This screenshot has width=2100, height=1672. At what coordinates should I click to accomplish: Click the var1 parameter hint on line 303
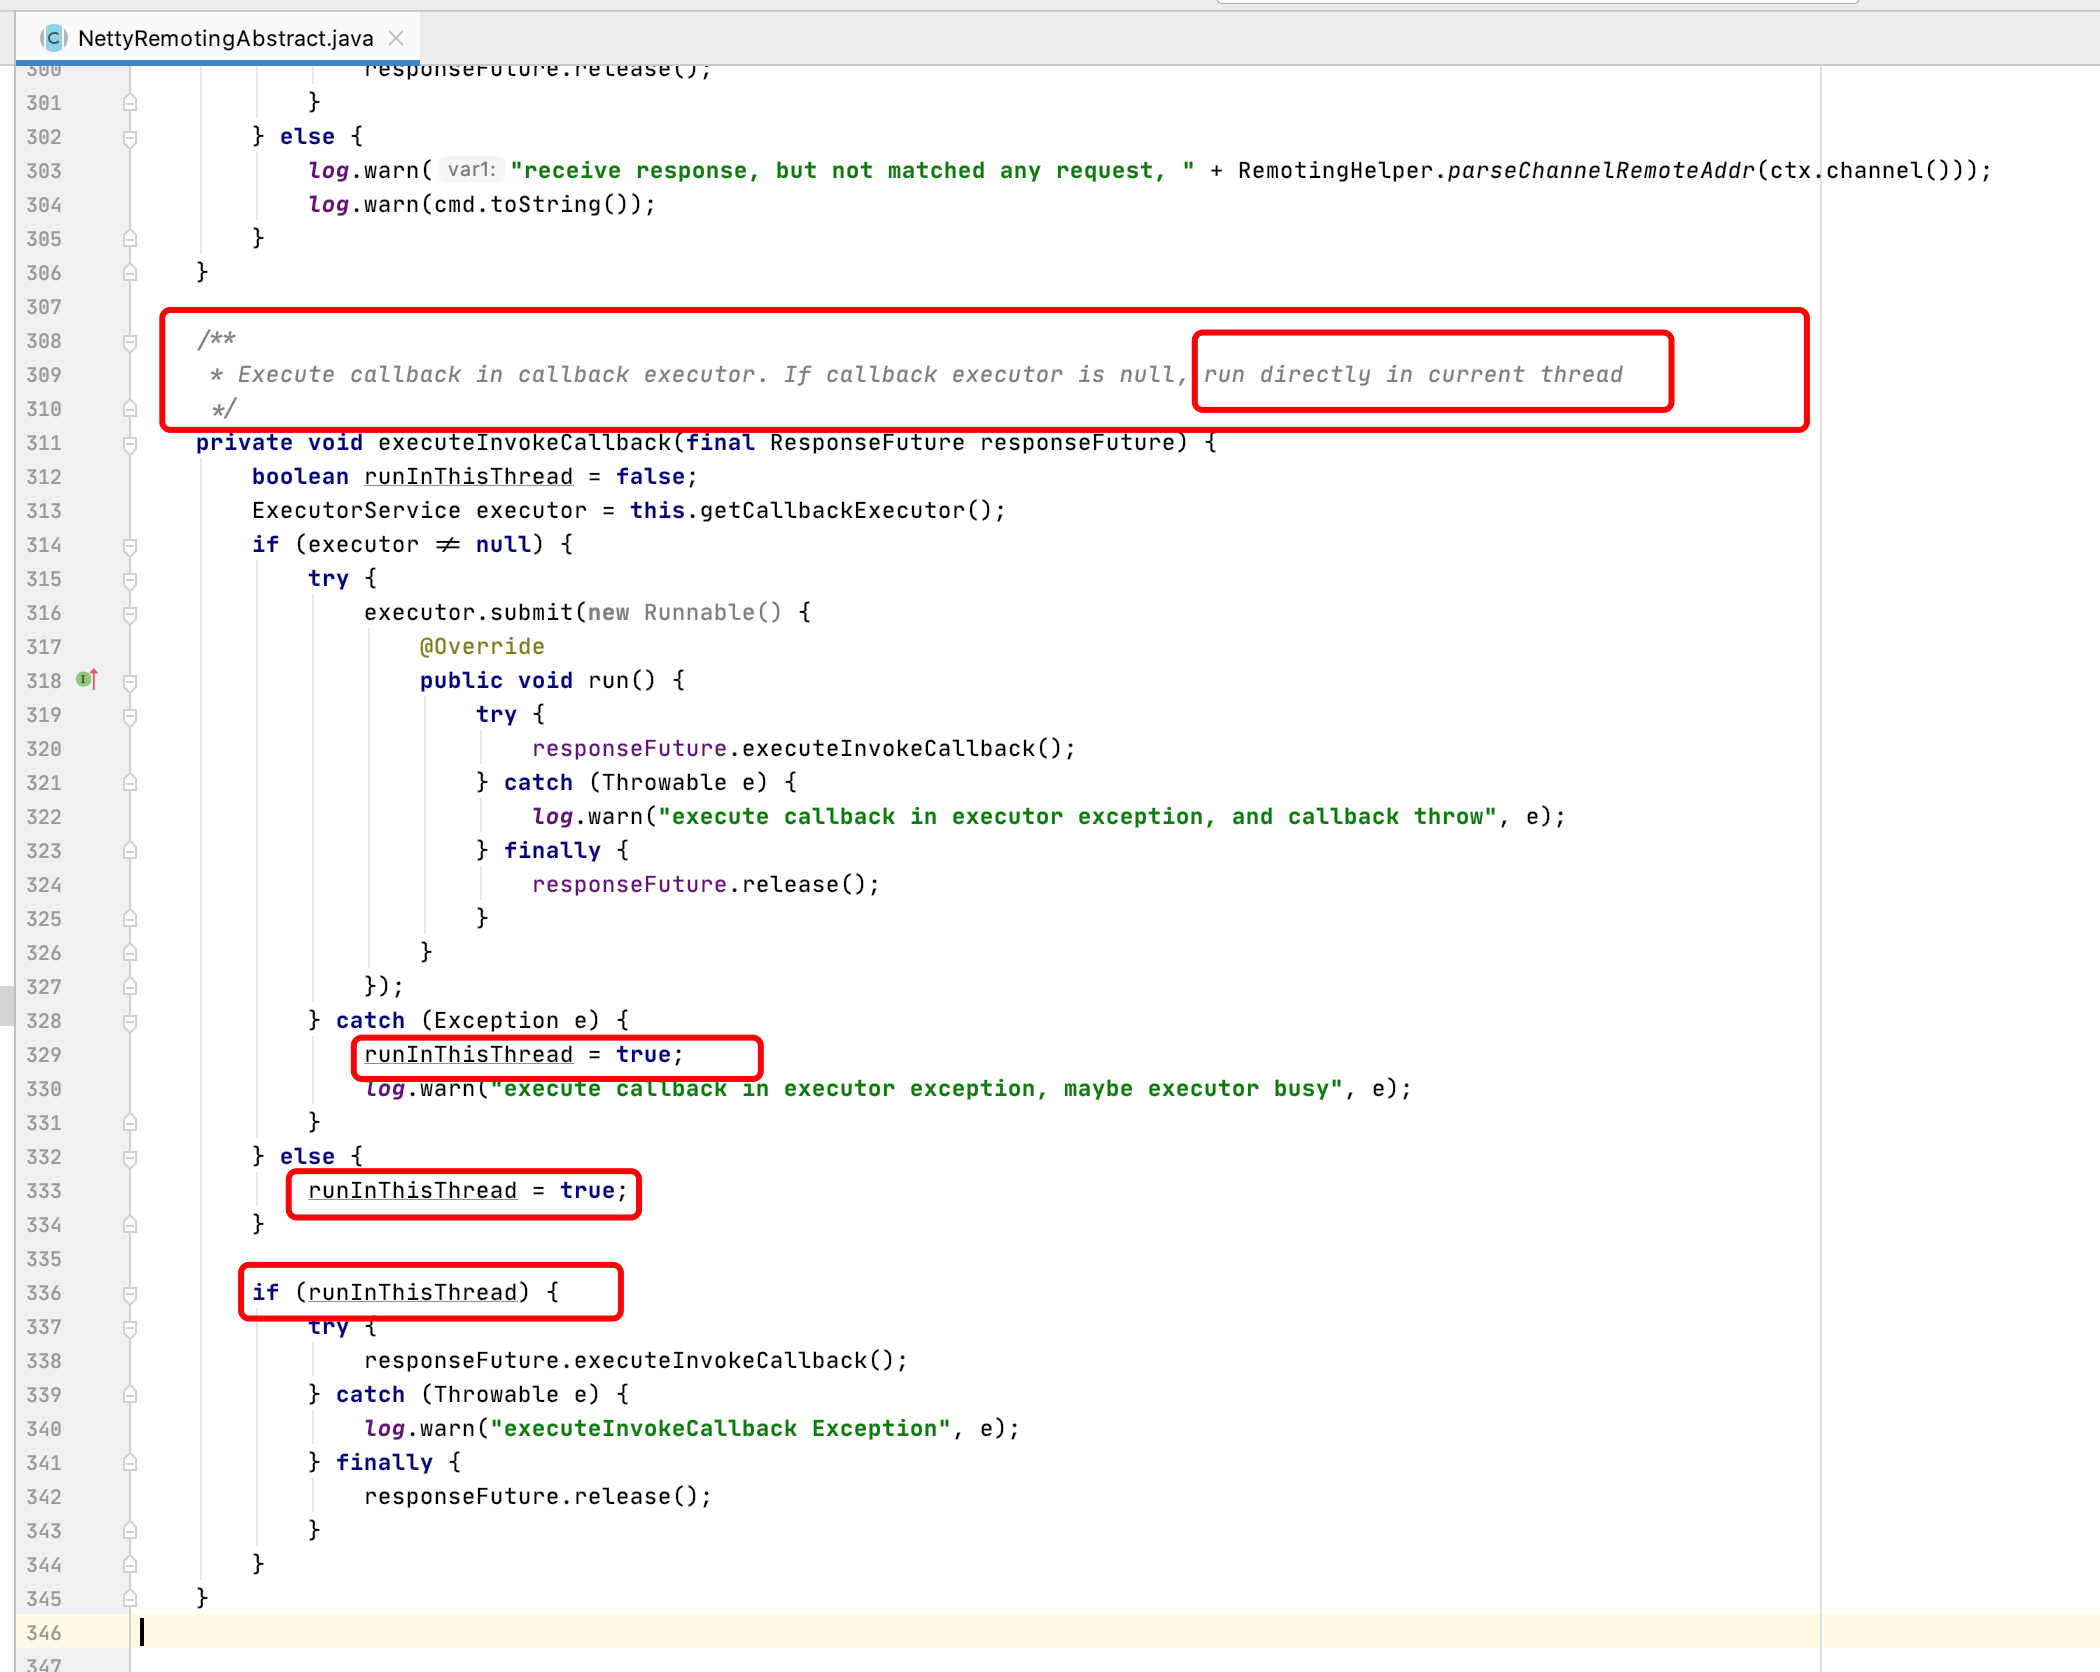pyautogui.click(x=471, y=170)
